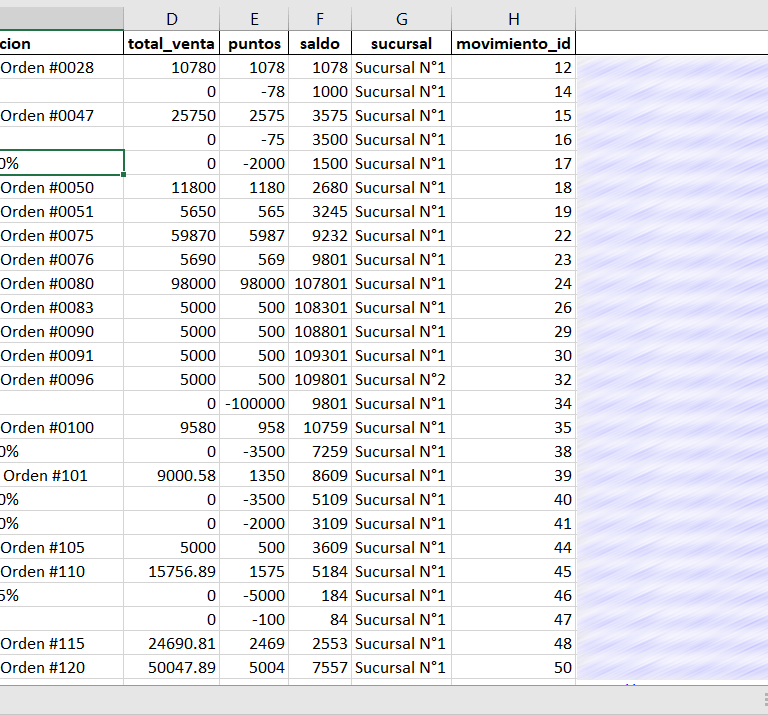Select saldo value 5109
The width and height of the screenshot is (768, 715).
320,499
